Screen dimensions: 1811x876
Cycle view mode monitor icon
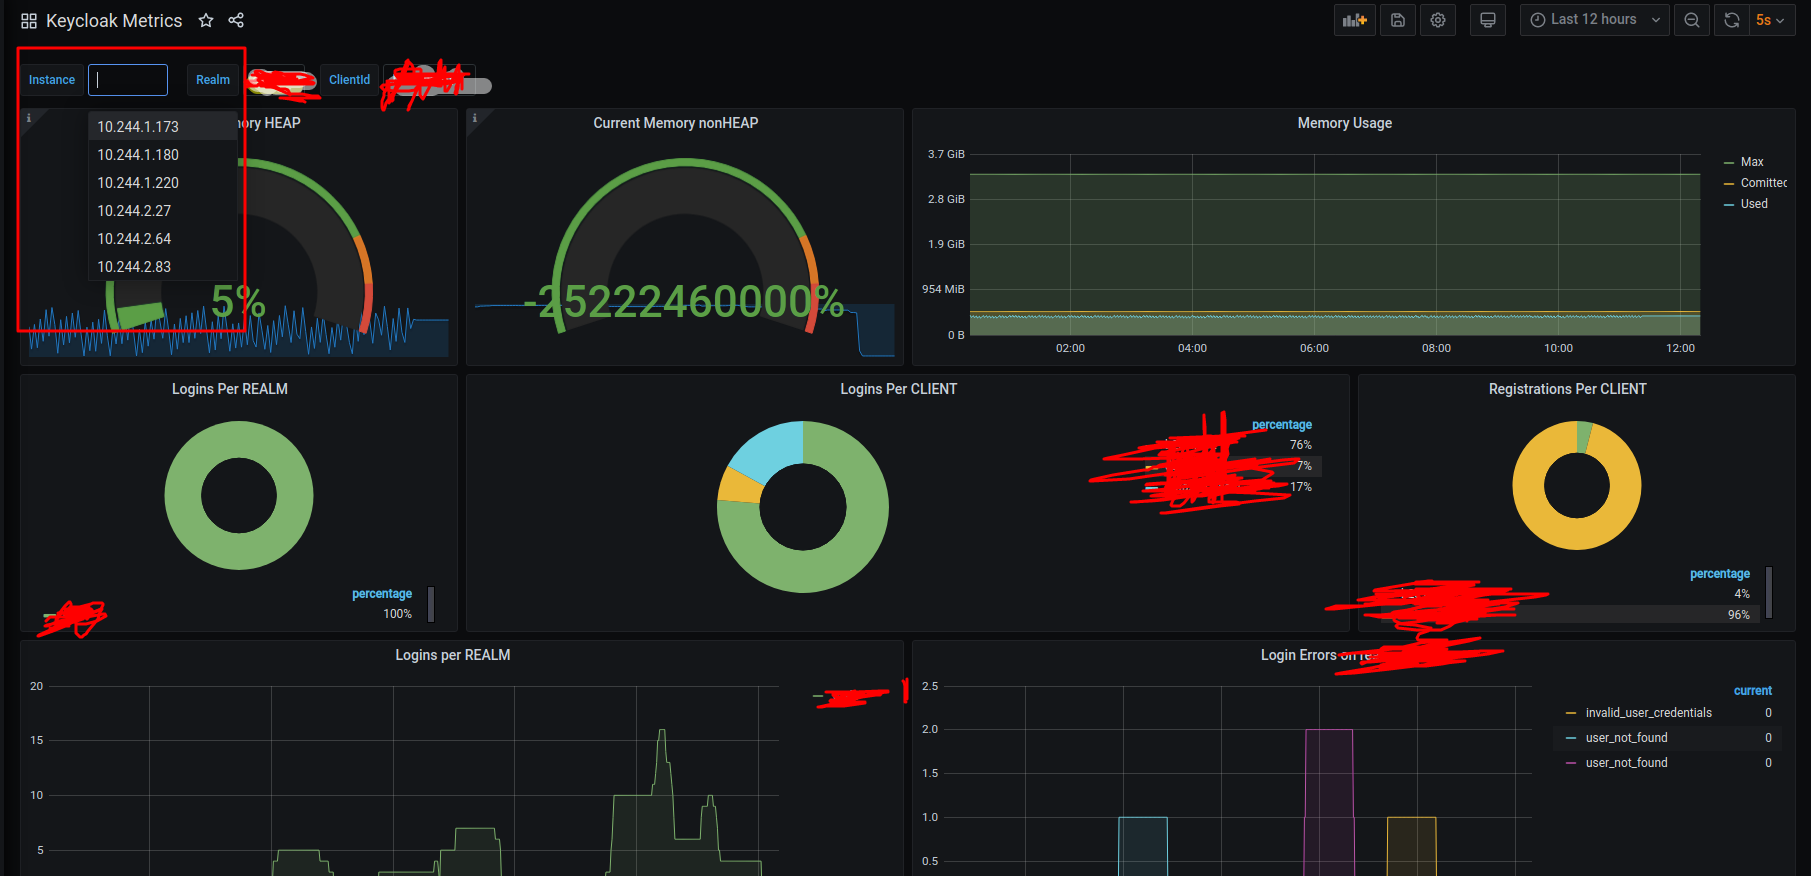[1488, 20]
